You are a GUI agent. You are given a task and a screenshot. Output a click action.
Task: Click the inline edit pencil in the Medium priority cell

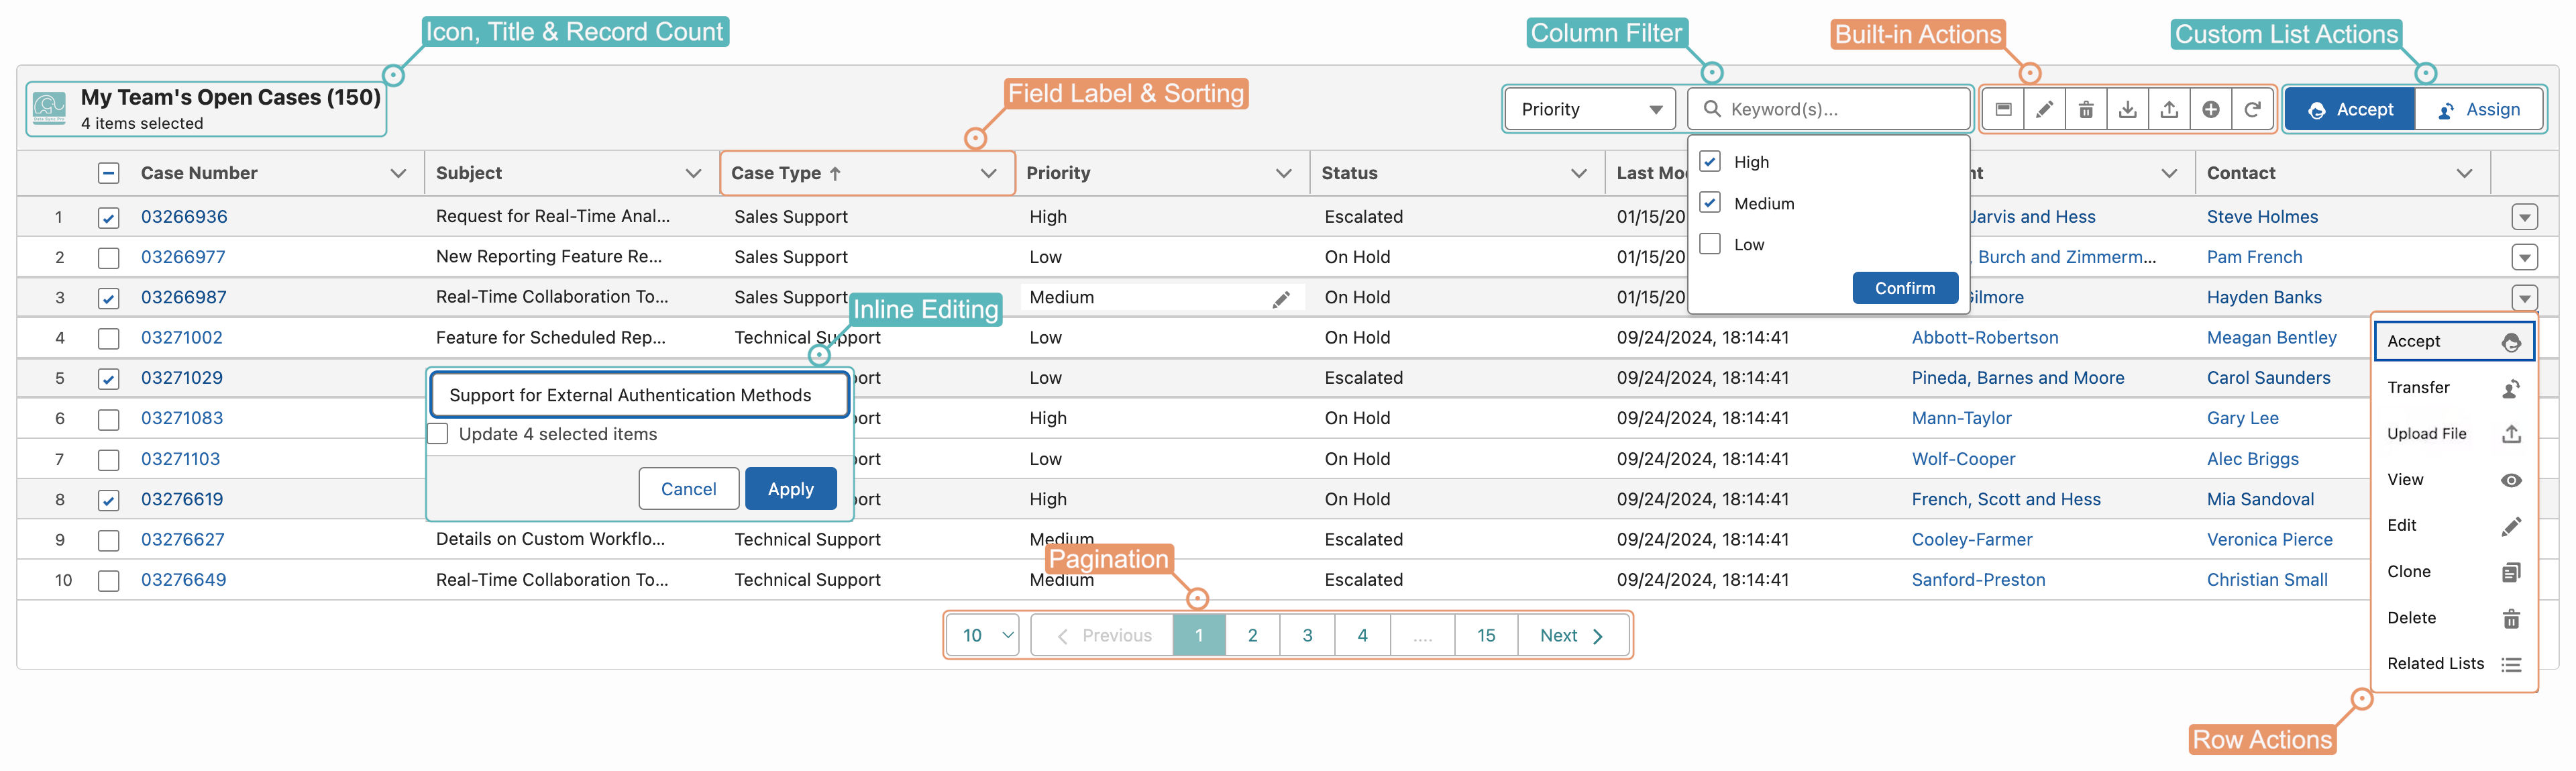(1281, 299)
